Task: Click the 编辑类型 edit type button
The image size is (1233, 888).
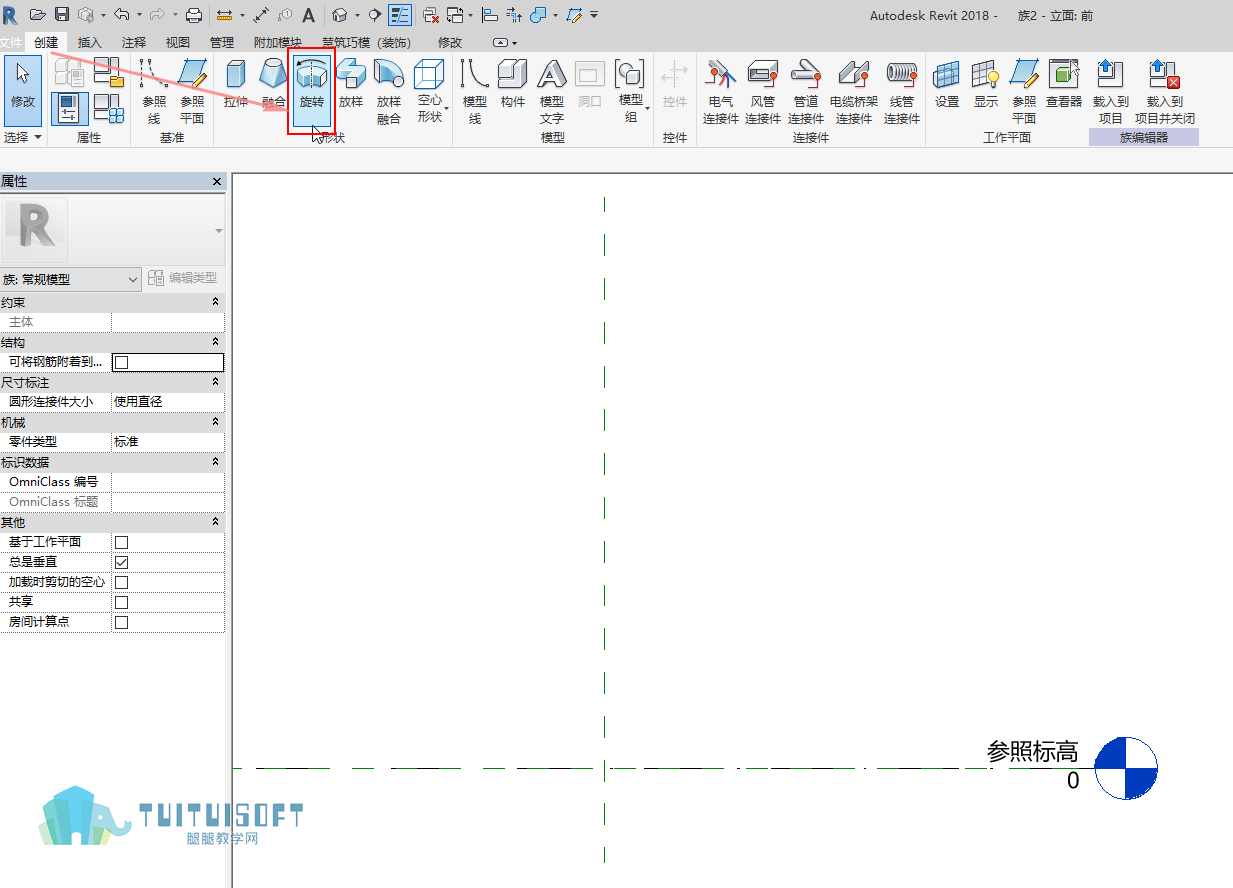Action: tap(183, 278)
